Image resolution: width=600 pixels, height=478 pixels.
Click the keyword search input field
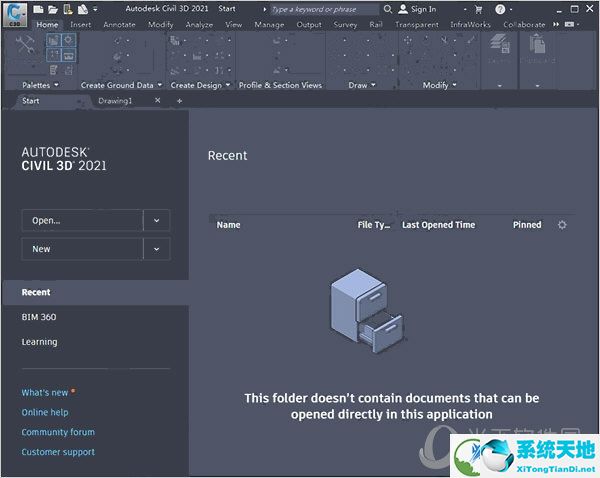pyautogui.click(x=324, y=9)
